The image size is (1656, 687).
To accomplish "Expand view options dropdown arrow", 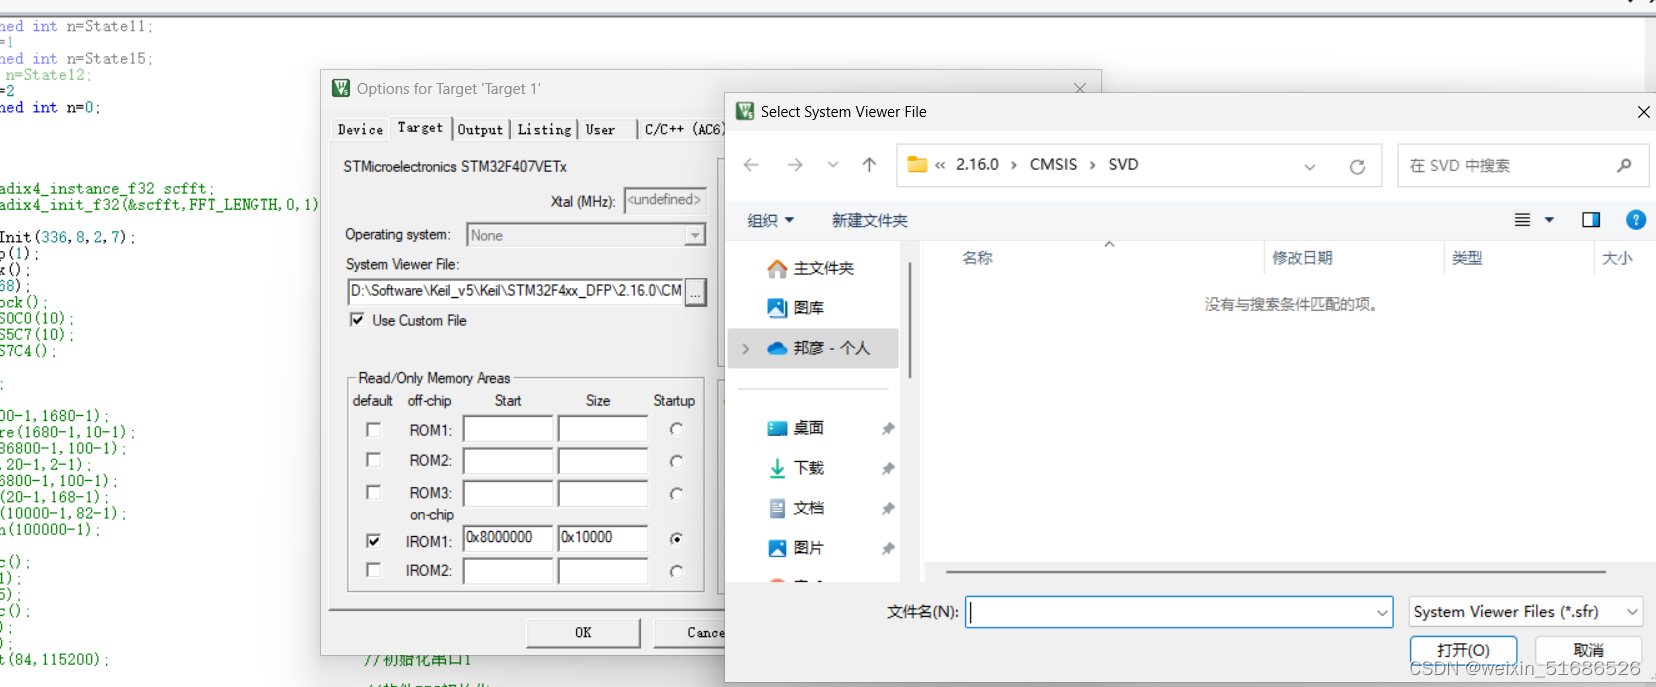I will point(1549,220).
